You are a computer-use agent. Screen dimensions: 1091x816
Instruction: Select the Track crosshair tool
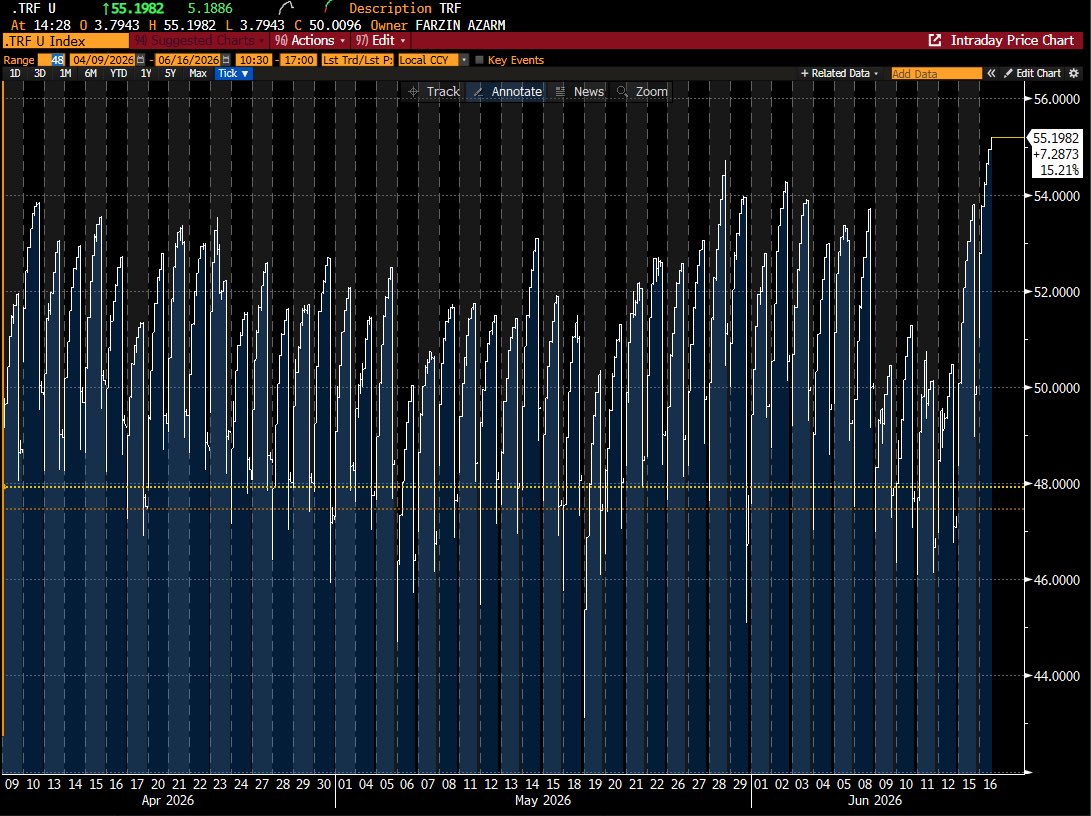click(x=434, y=91)
